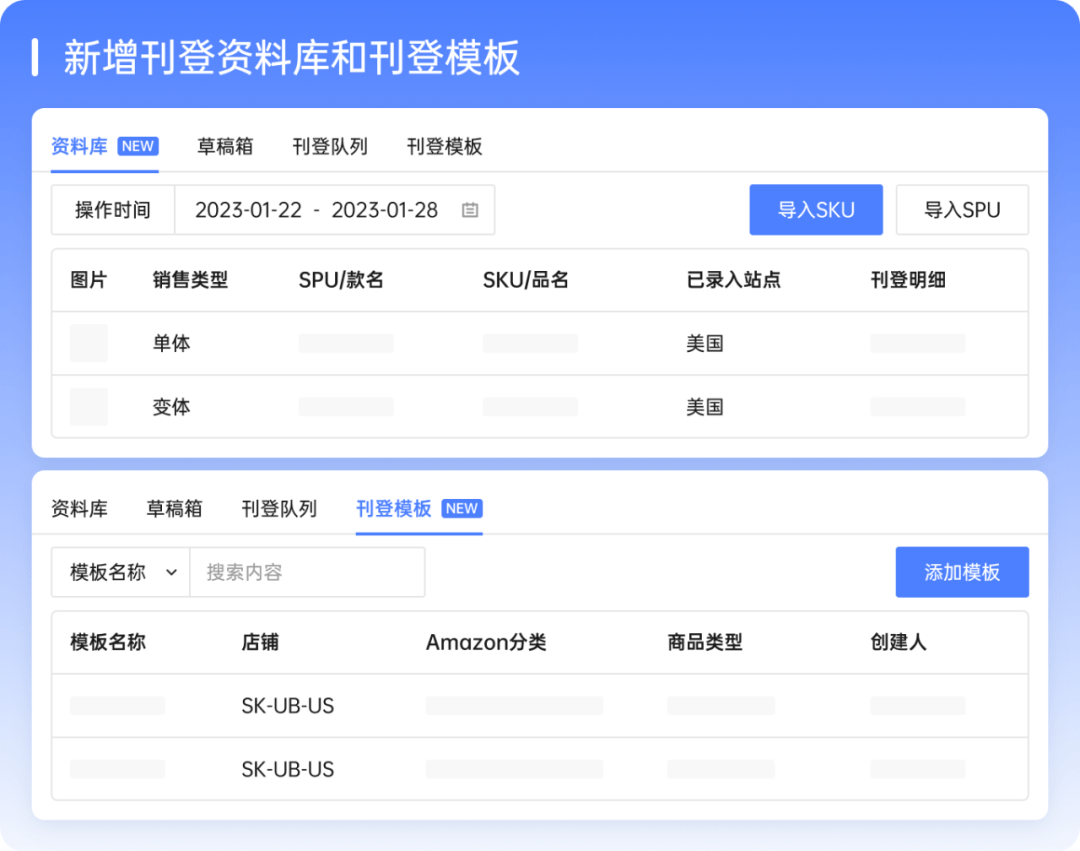The width and height of the screenshot is (1080, 851).
Task: Click the 销售类型 column header
Action: pyautogui.click(x=191, y=281)
